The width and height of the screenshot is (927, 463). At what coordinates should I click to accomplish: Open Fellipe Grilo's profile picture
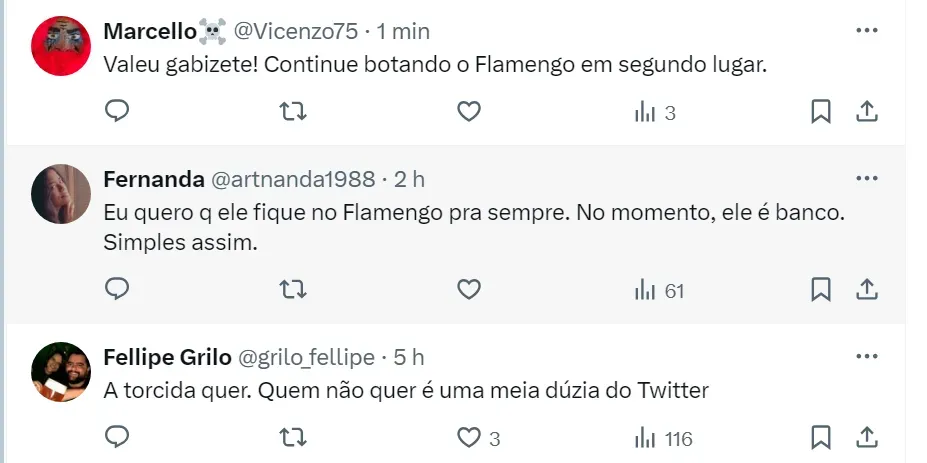(62, 372)
